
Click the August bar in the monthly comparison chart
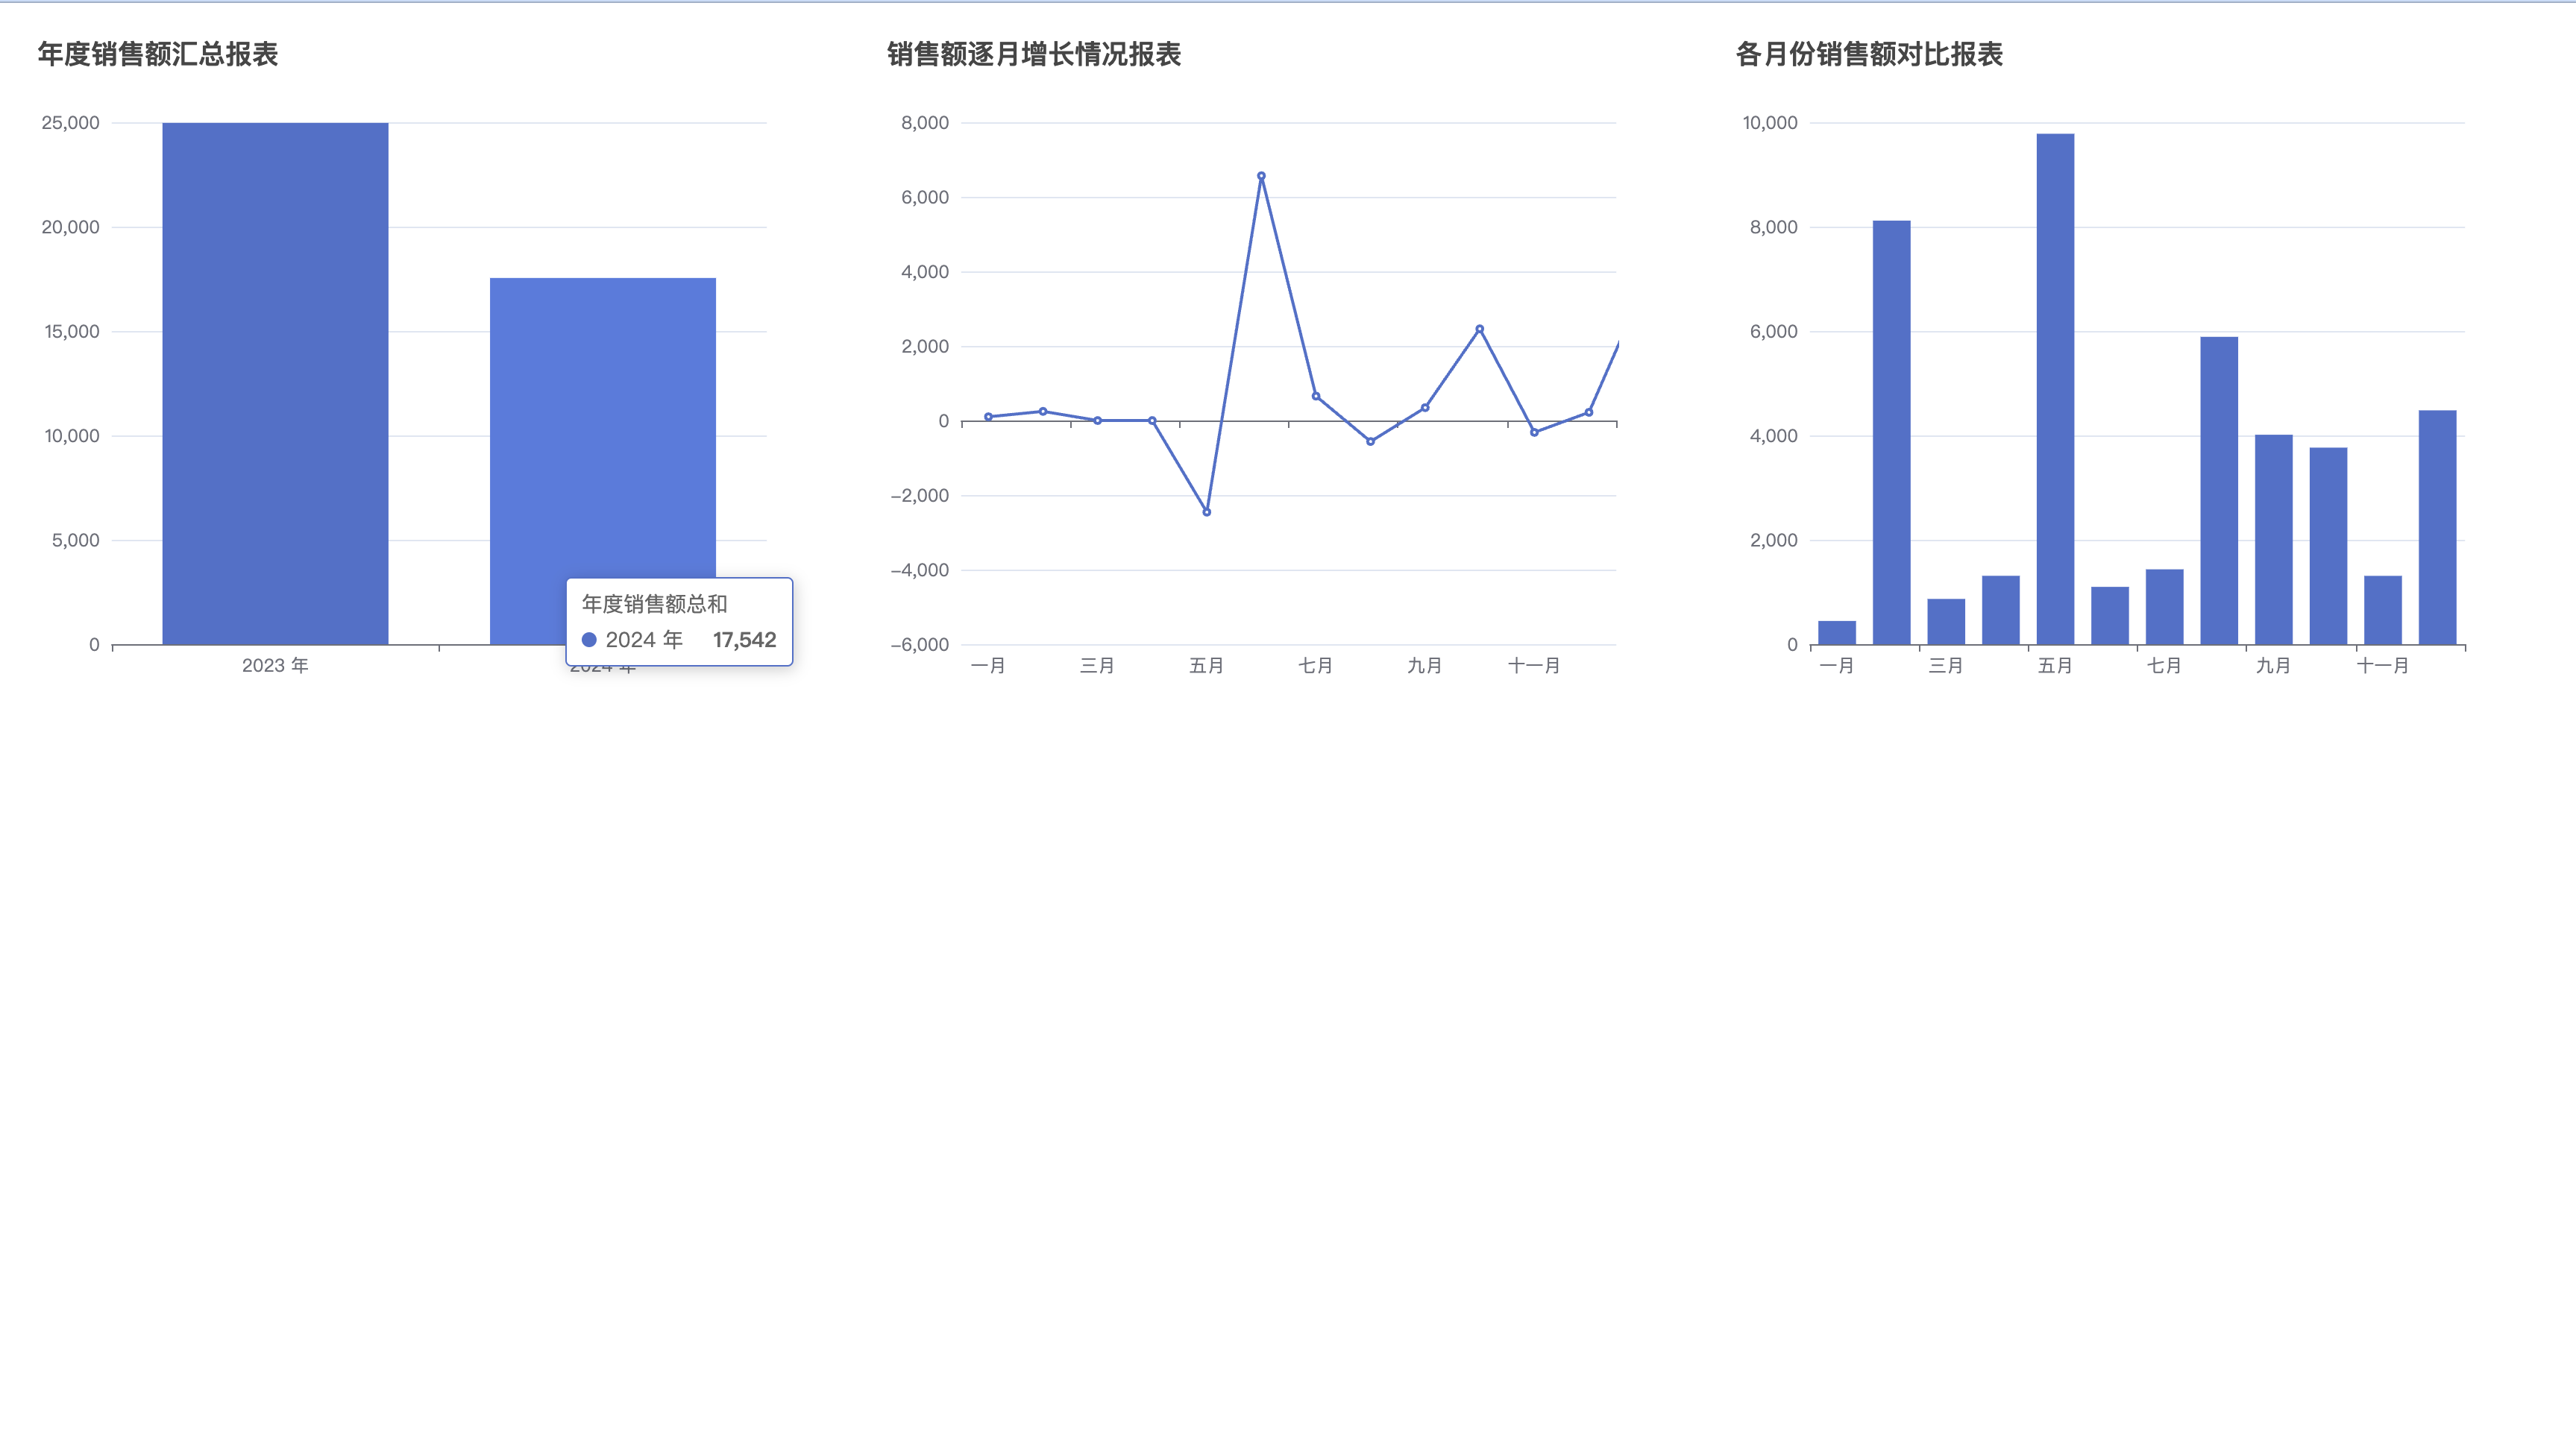click(2219, 490)
